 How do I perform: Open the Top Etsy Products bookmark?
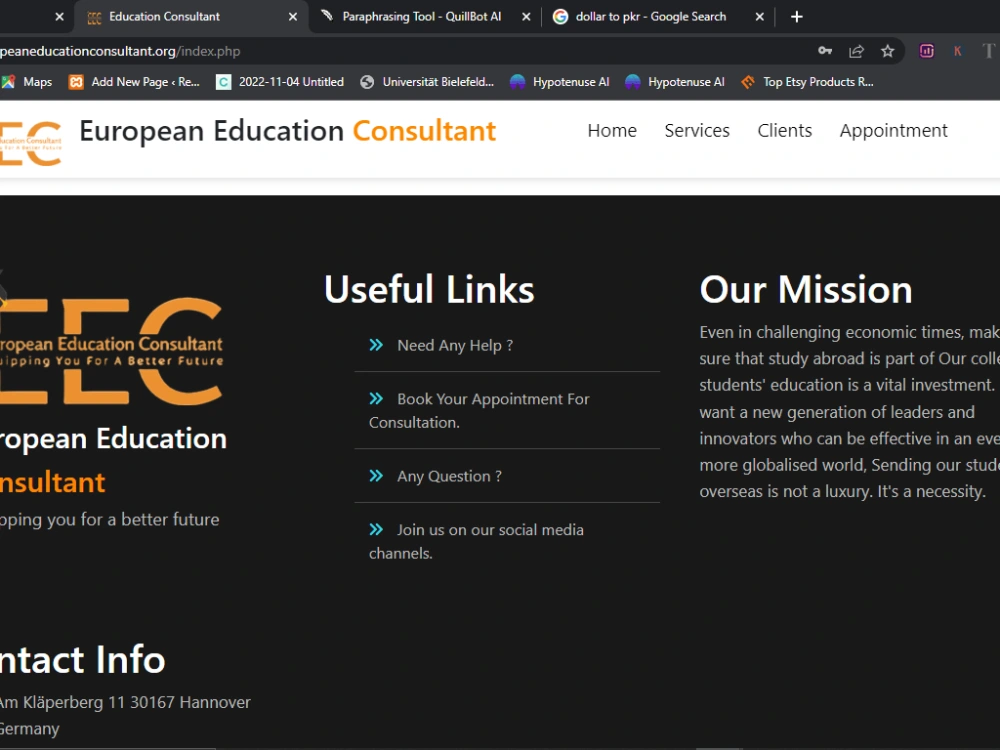pos(807,82)
